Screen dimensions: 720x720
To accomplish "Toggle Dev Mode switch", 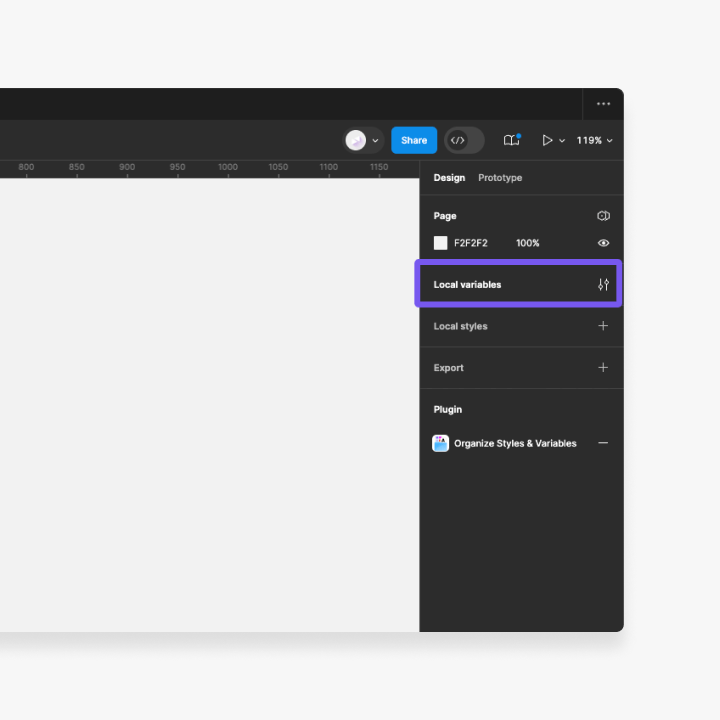I will (464, 141).
